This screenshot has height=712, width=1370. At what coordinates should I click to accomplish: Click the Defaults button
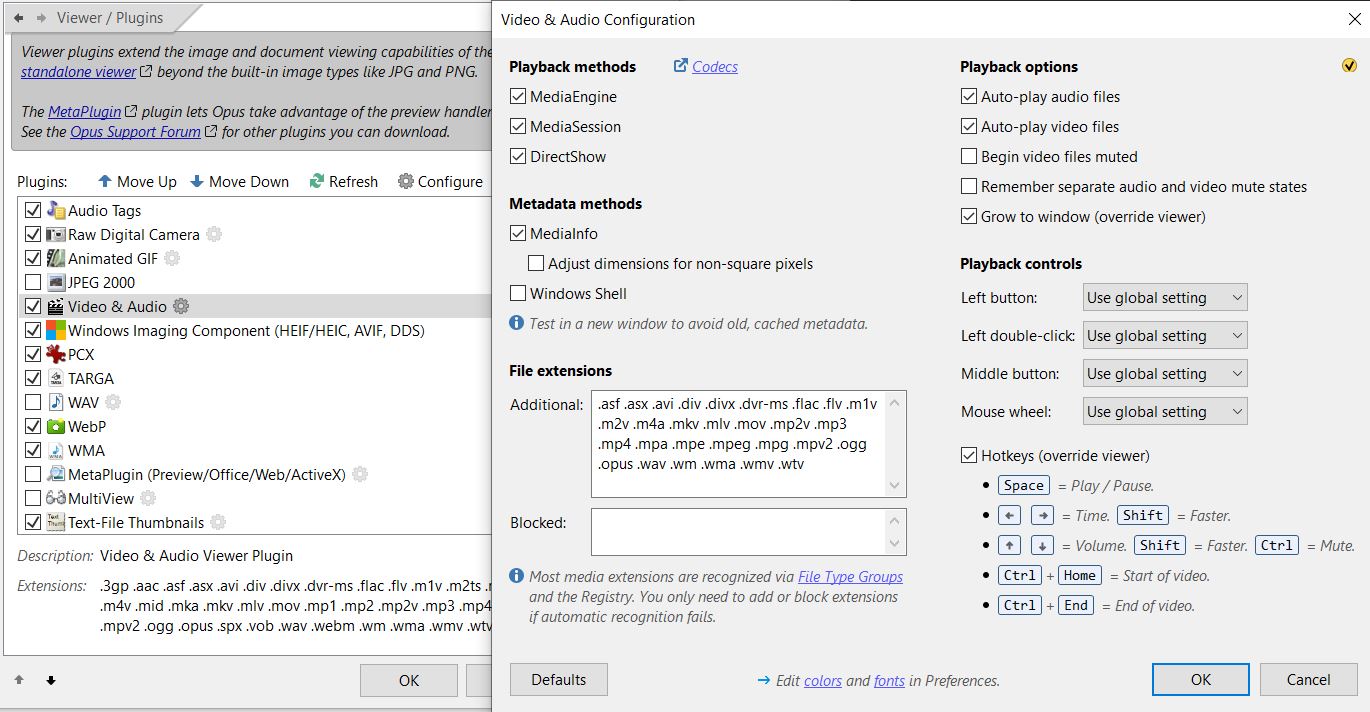(x=559, y=680)
